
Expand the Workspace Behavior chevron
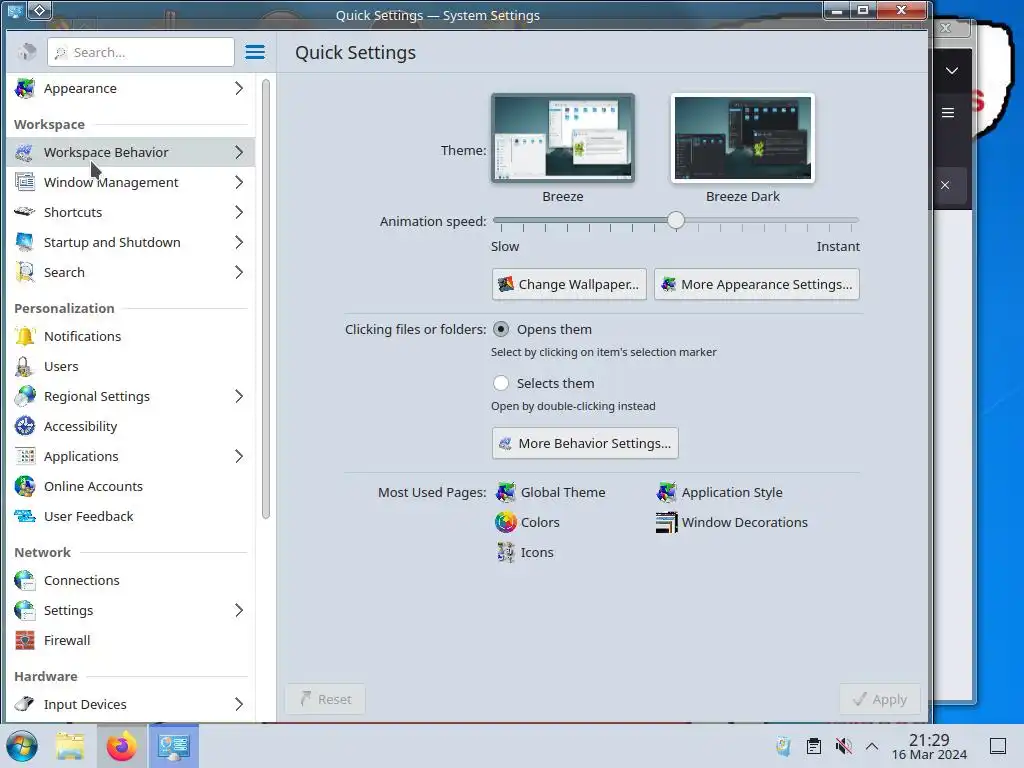(239, 152)
